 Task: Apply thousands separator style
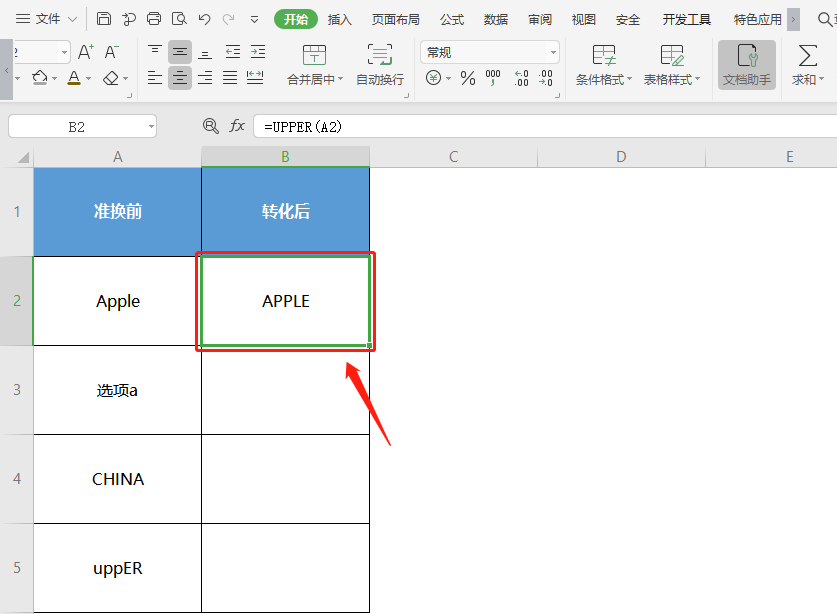pyautogui.click(x=493, y=78)
